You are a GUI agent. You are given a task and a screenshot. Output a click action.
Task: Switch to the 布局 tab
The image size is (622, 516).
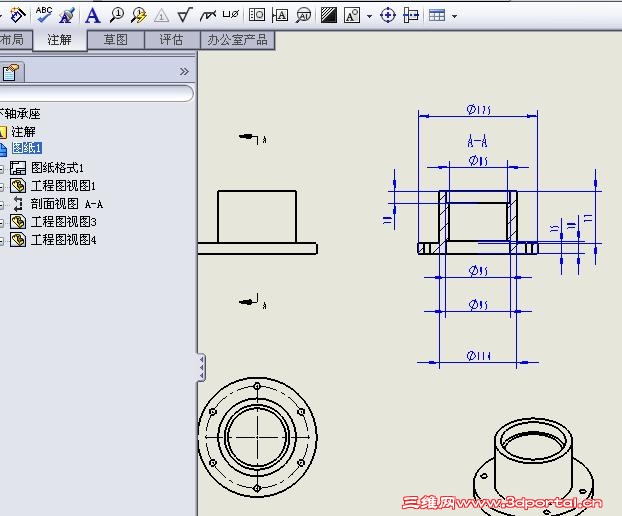[14, 40]
